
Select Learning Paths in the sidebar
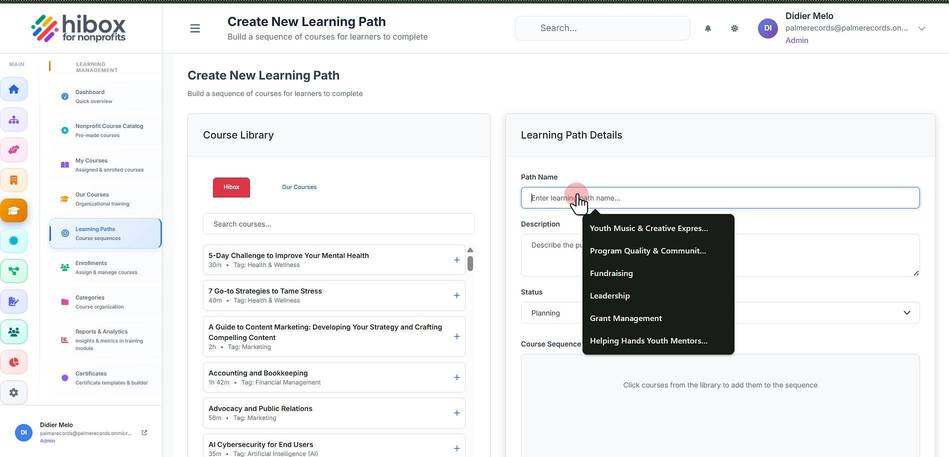pos(105,233)
